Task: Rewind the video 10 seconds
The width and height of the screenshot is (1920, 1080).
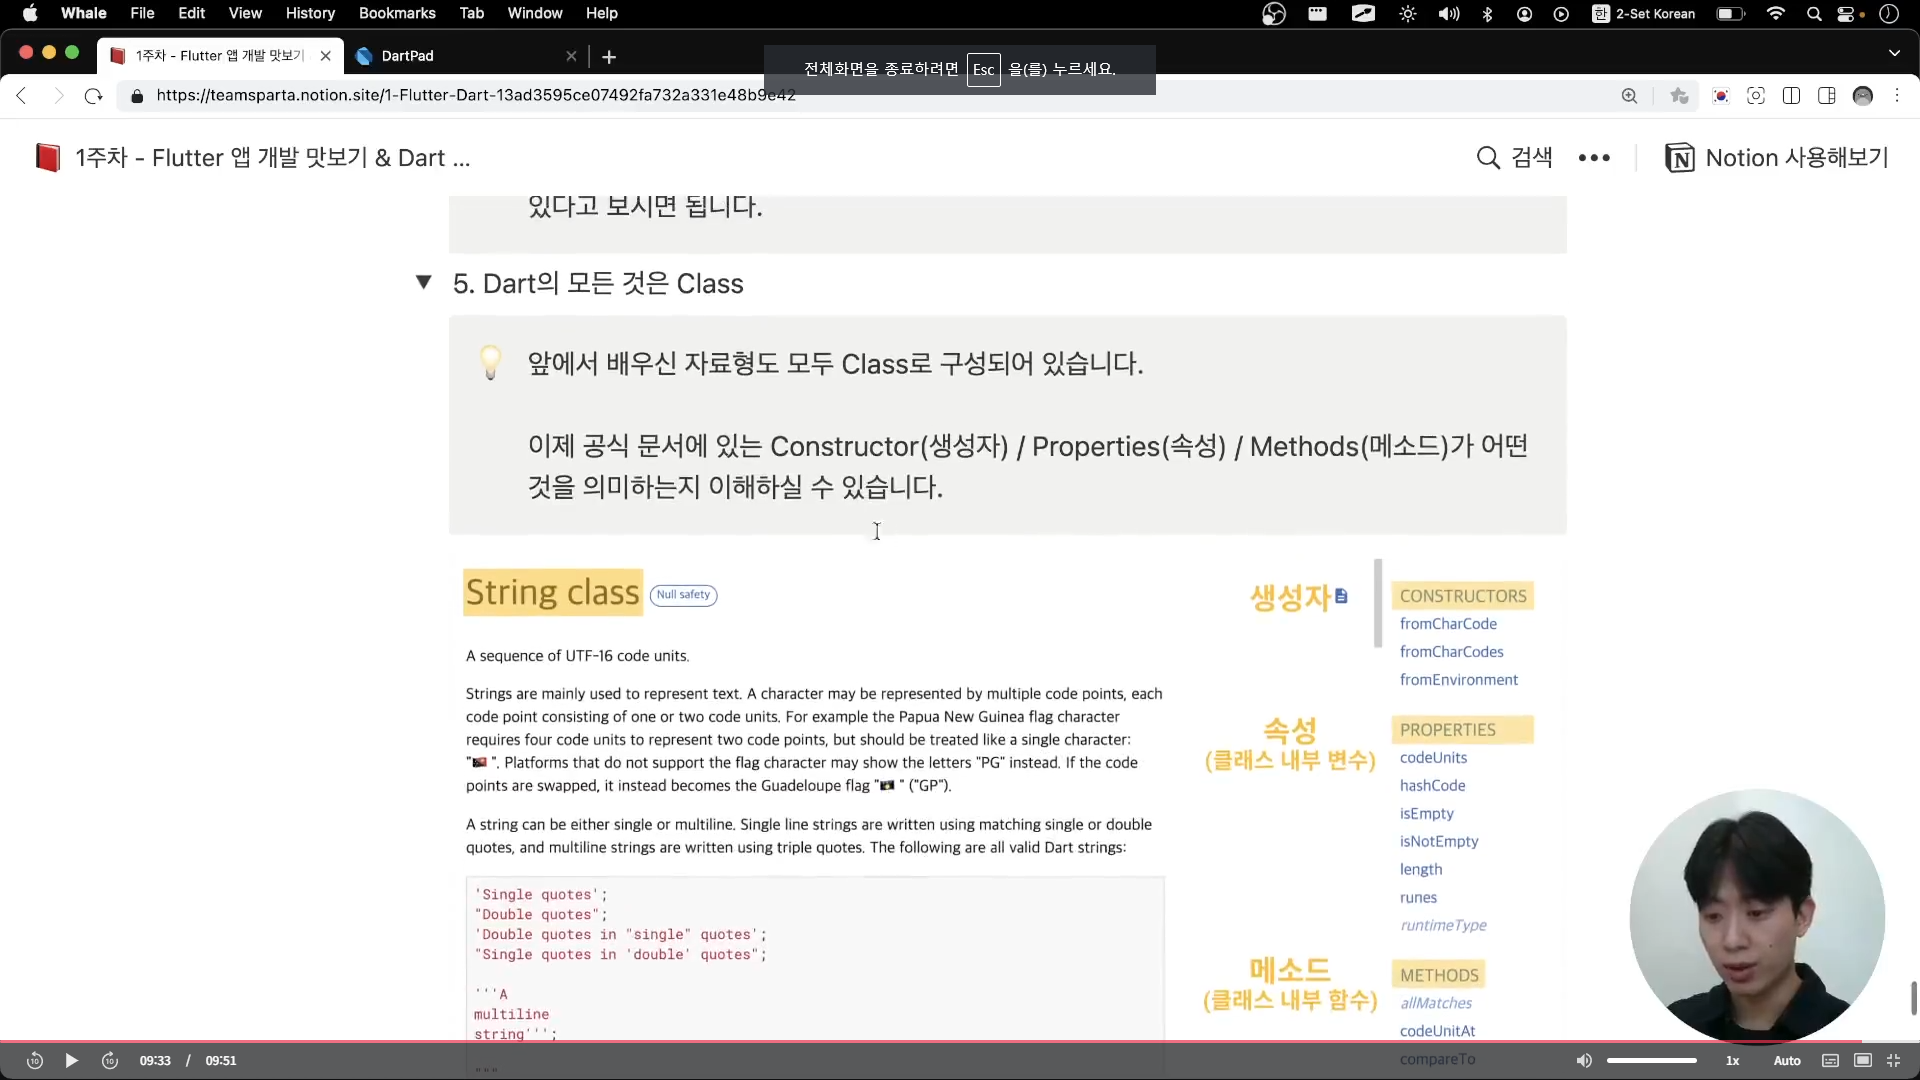Action: pos(34,1061)
